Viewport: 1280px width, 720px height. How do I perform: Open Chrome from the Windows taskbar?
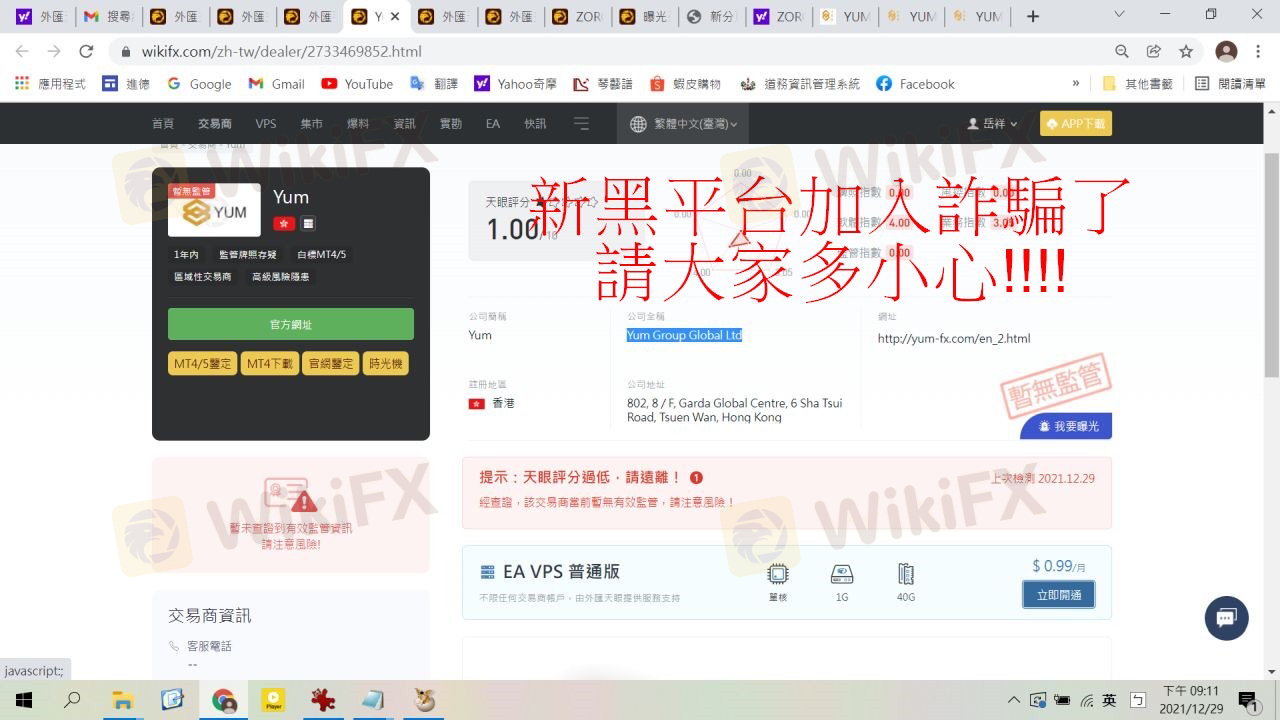tap(223, 700)
